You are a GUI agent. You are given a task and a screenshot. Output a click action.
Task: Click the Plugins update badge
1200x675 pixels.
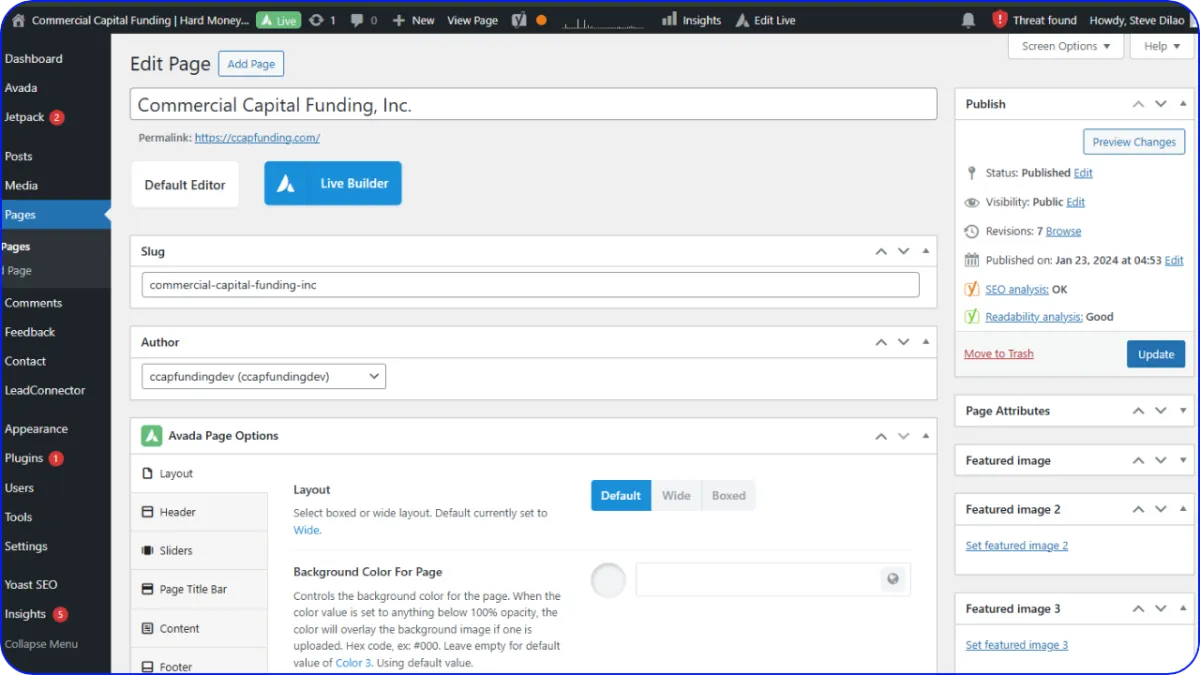tap(56, 458)
